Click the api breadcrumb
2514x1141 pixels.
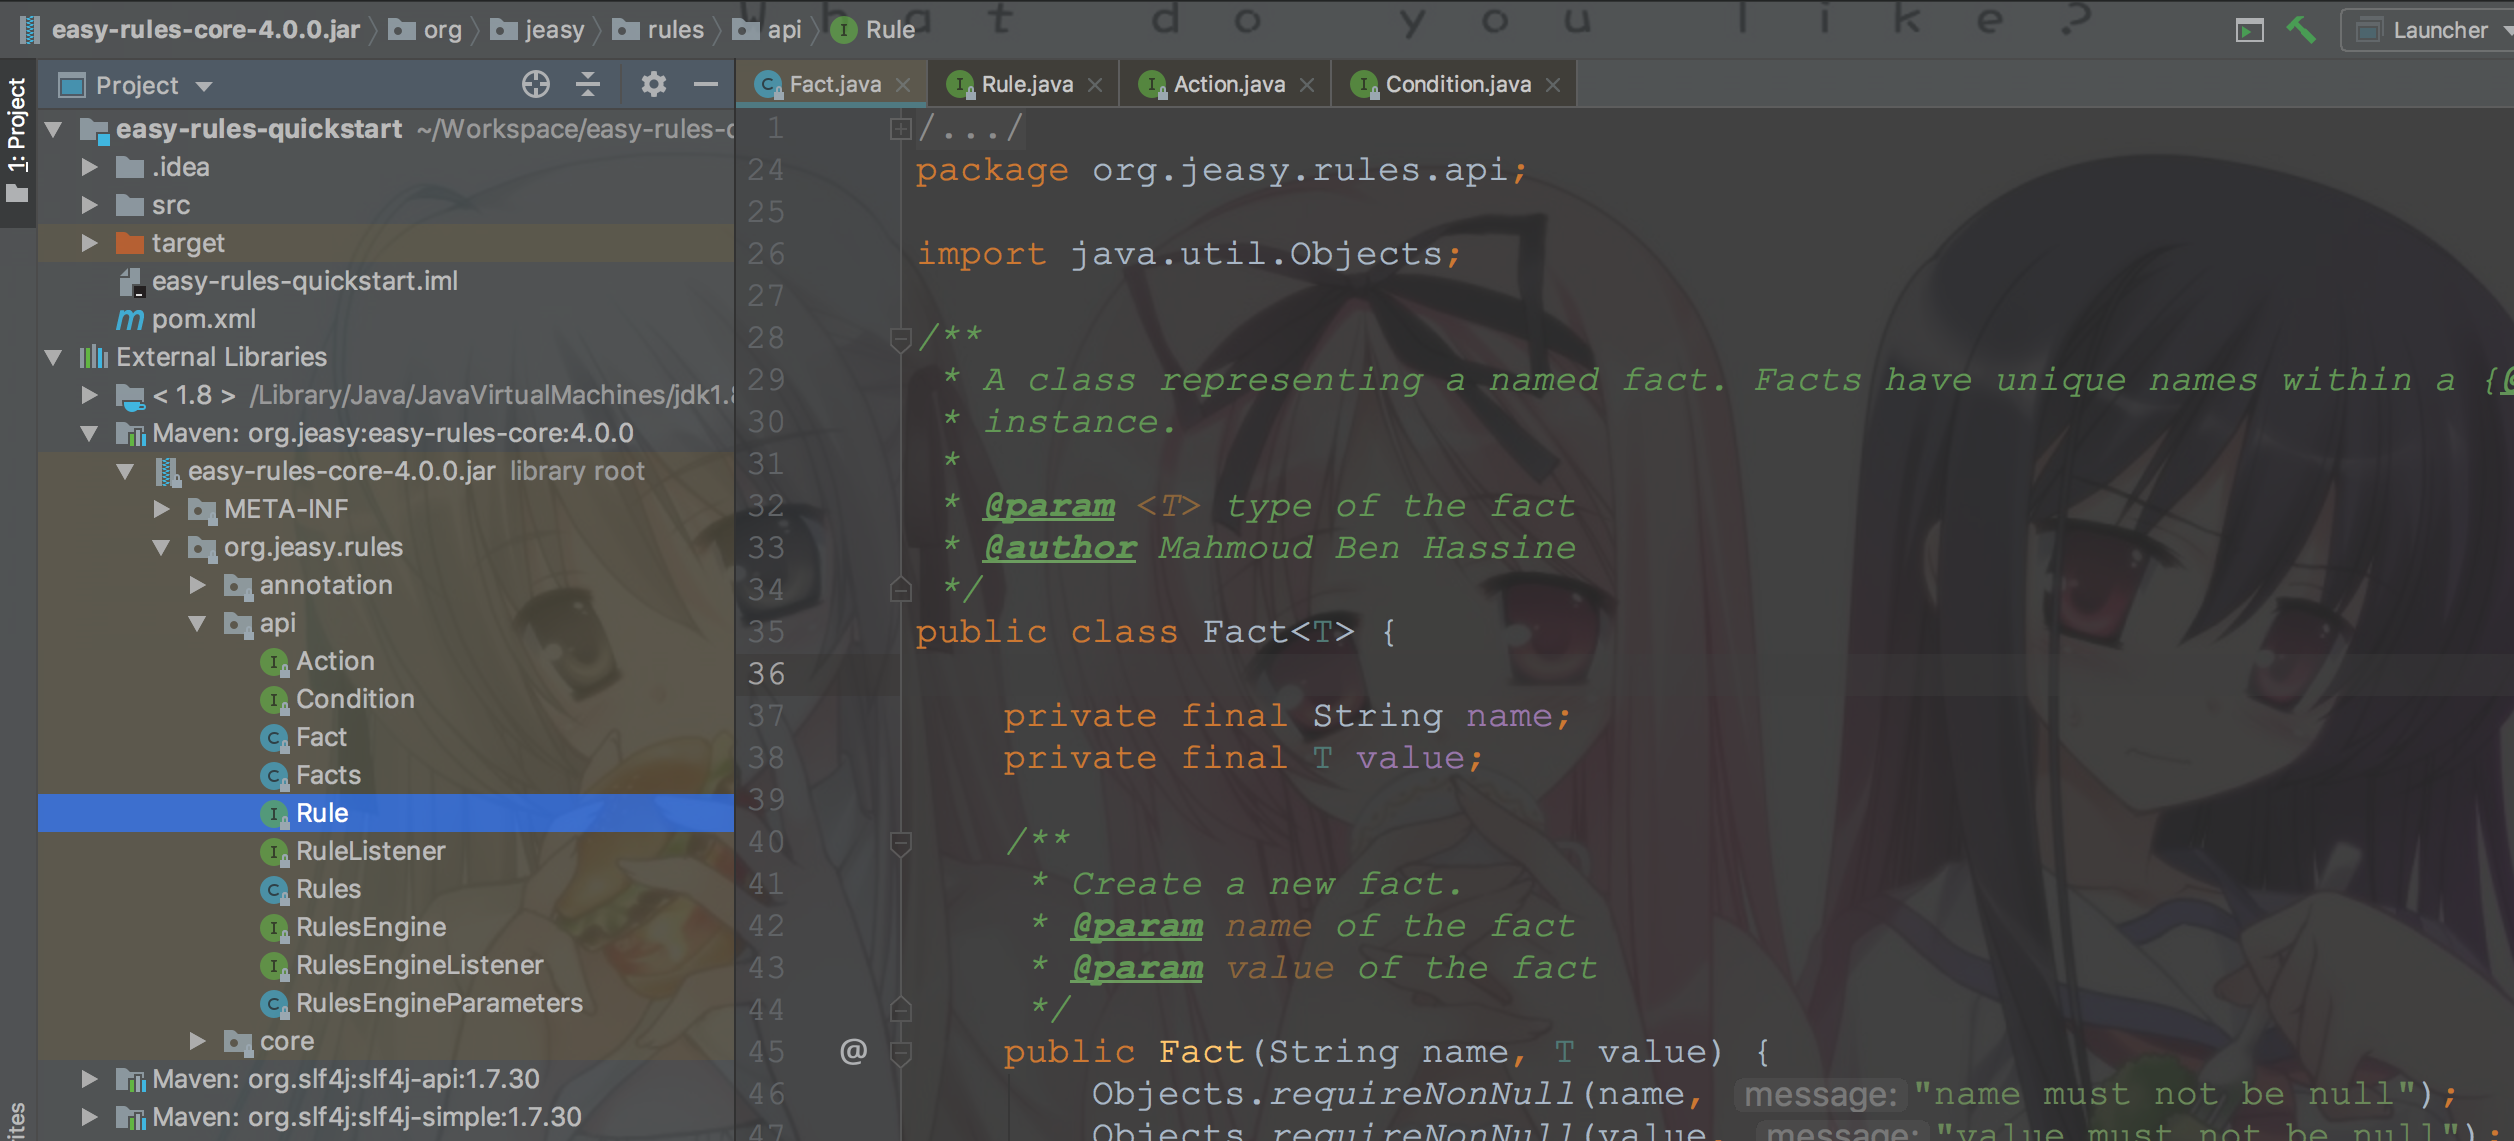(767, 30)
